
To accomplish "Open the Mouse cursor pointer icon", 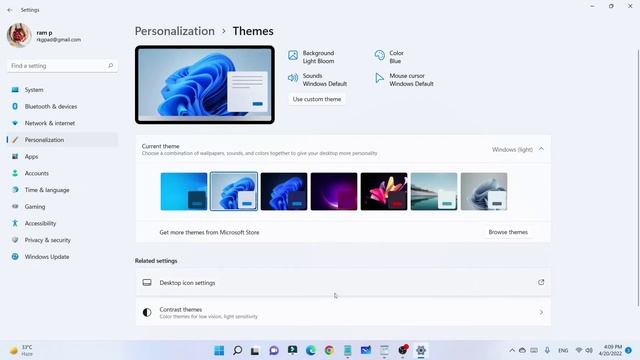I will tap(380, 78).
